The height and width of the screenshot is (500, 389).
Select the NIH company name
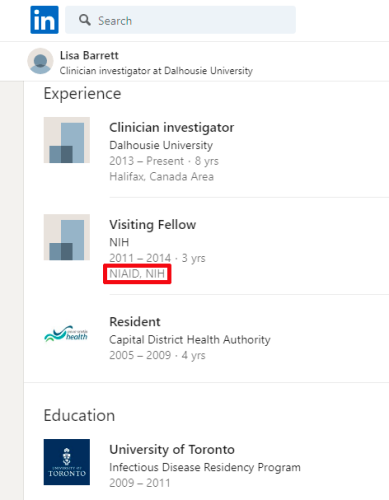(119, 242)
